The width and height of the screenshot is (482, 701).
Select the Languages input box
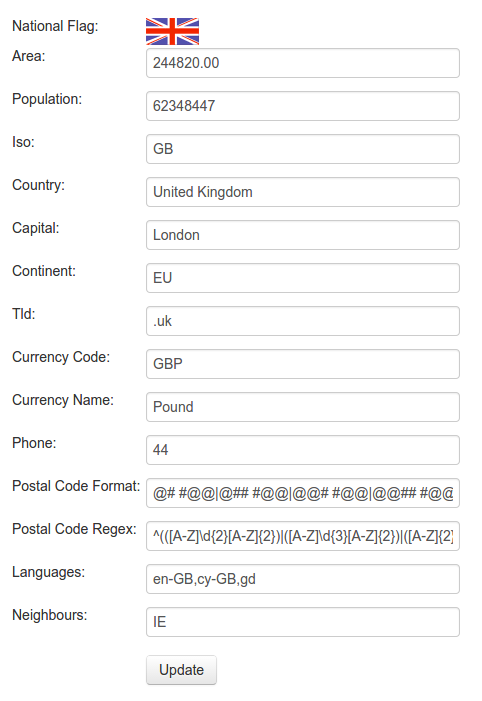(303, 579)
